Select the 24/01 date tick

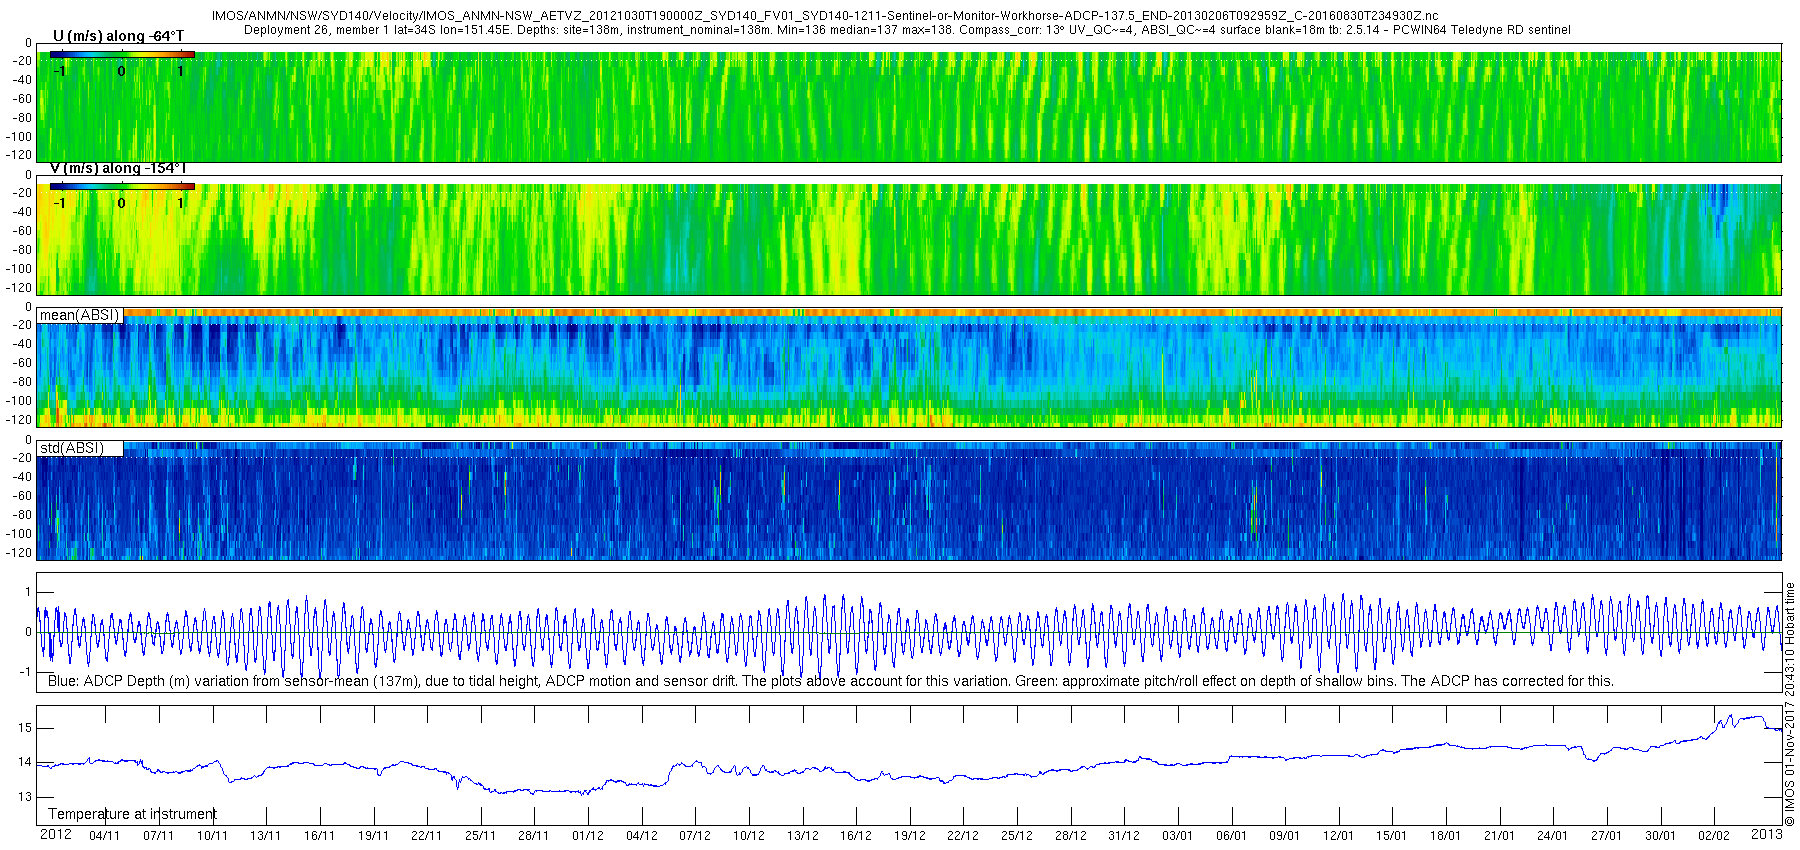click(x=1553, y=836)
